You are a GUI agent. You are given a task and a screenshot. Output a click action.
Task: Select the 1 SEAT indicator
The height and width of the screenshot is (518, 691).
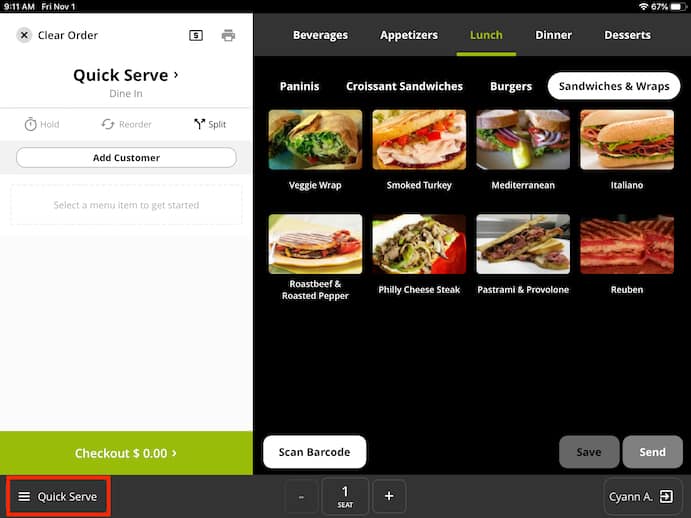point(345,496)
